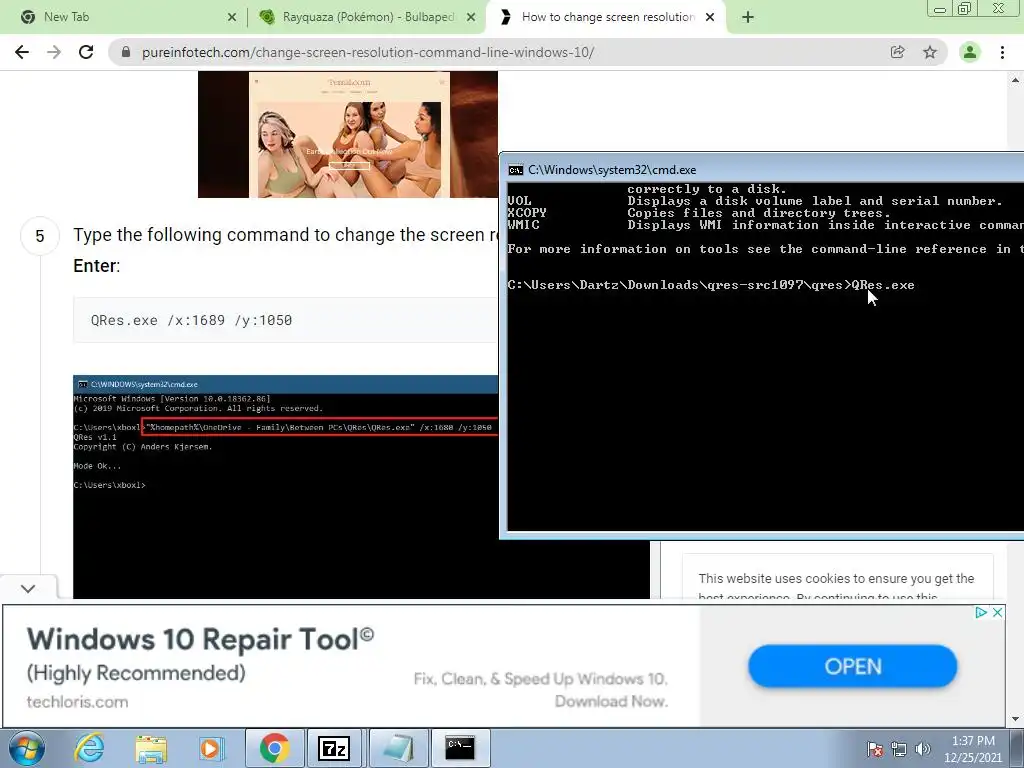This screenshot has height=768, width=1024.
Task: Click QRes.exe text in cmd prompt
Action: pyautogui.click(x=883, y=285)
